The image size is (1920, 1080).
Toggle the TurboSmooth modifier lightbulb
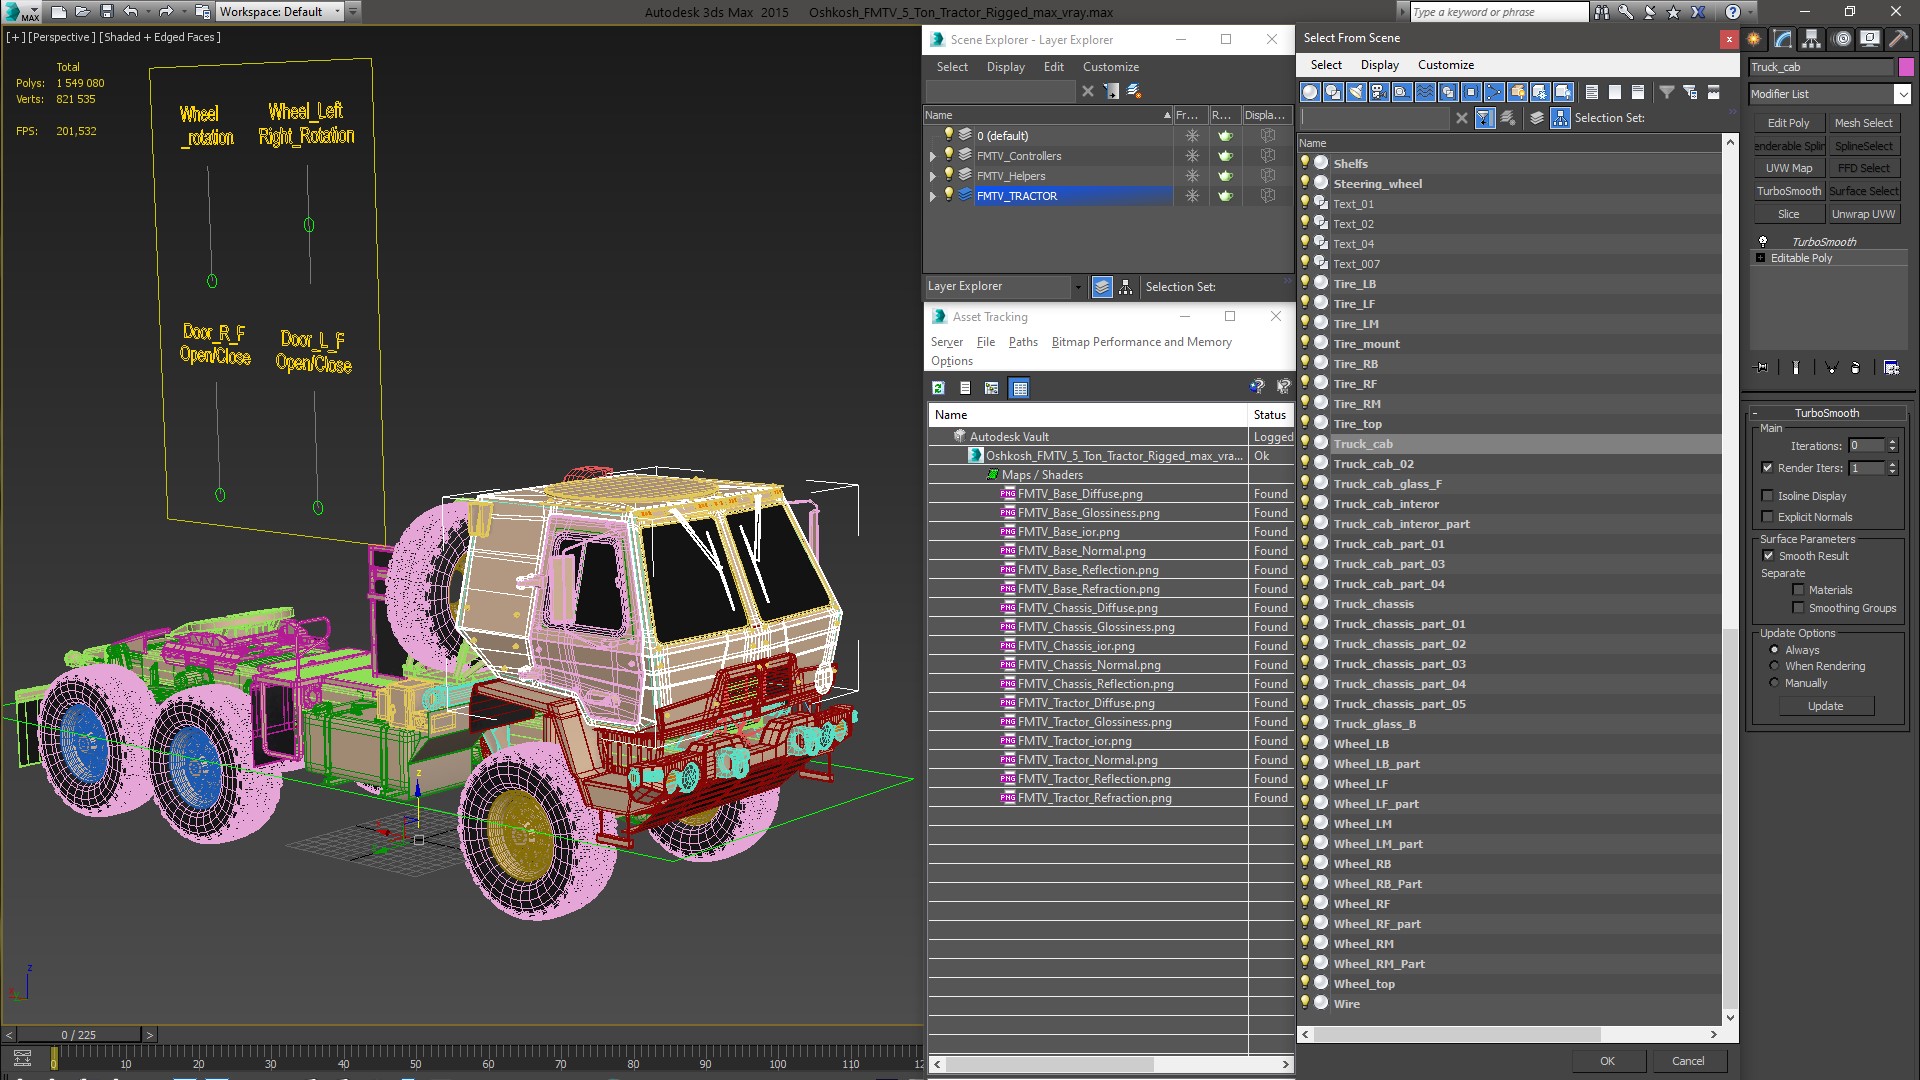click(1763, 242)
